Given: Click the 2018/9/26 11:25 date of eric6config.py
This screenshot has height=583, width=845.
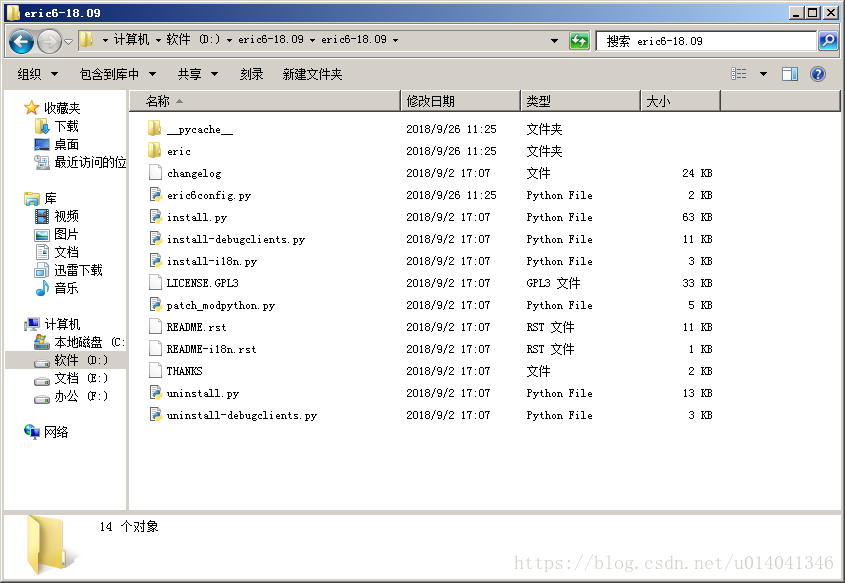Looking at the screenshot, I should coord(451,195).
